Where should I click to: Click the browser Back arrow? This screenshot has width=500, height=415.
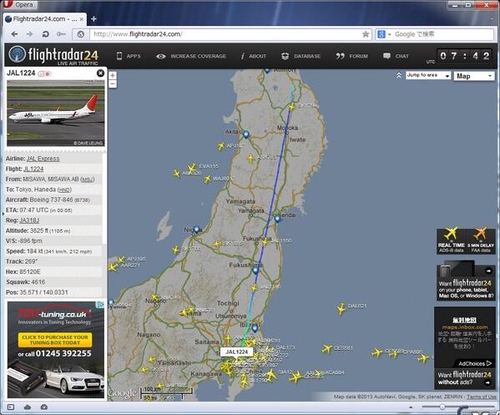coord(14,34)
